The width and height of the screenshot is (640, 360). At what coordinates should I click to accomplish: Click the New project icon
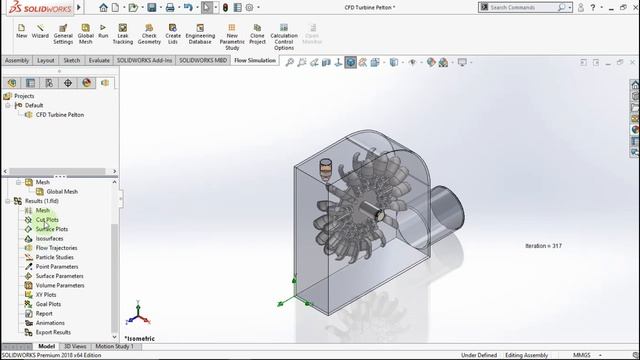(22, 31)
